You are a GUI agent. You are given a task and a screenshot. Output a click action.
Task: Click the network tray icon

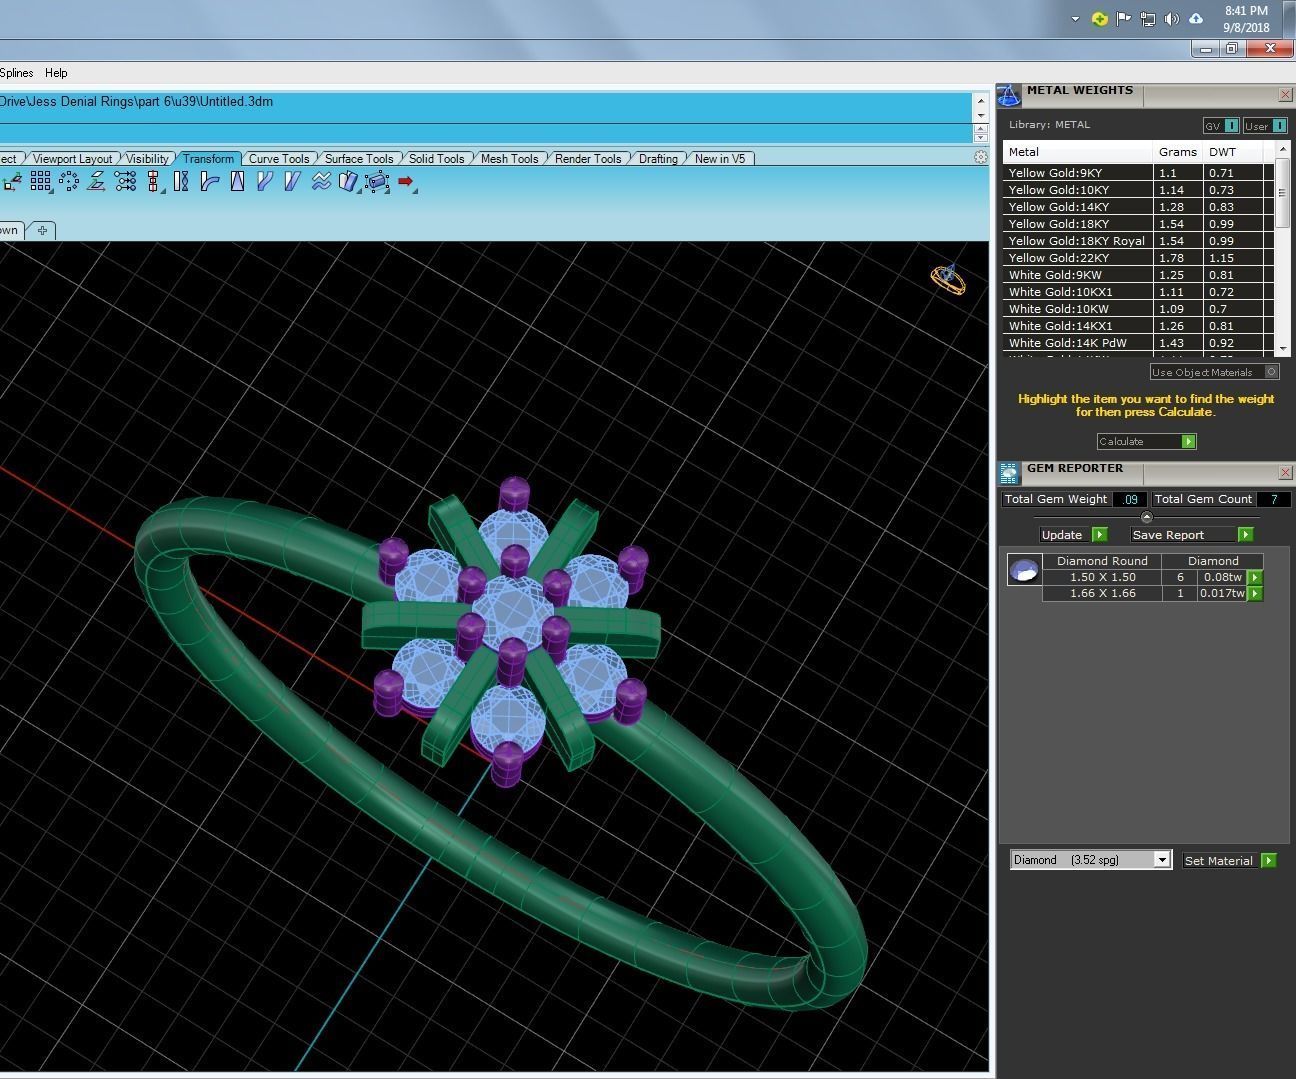coord(1148,18)
